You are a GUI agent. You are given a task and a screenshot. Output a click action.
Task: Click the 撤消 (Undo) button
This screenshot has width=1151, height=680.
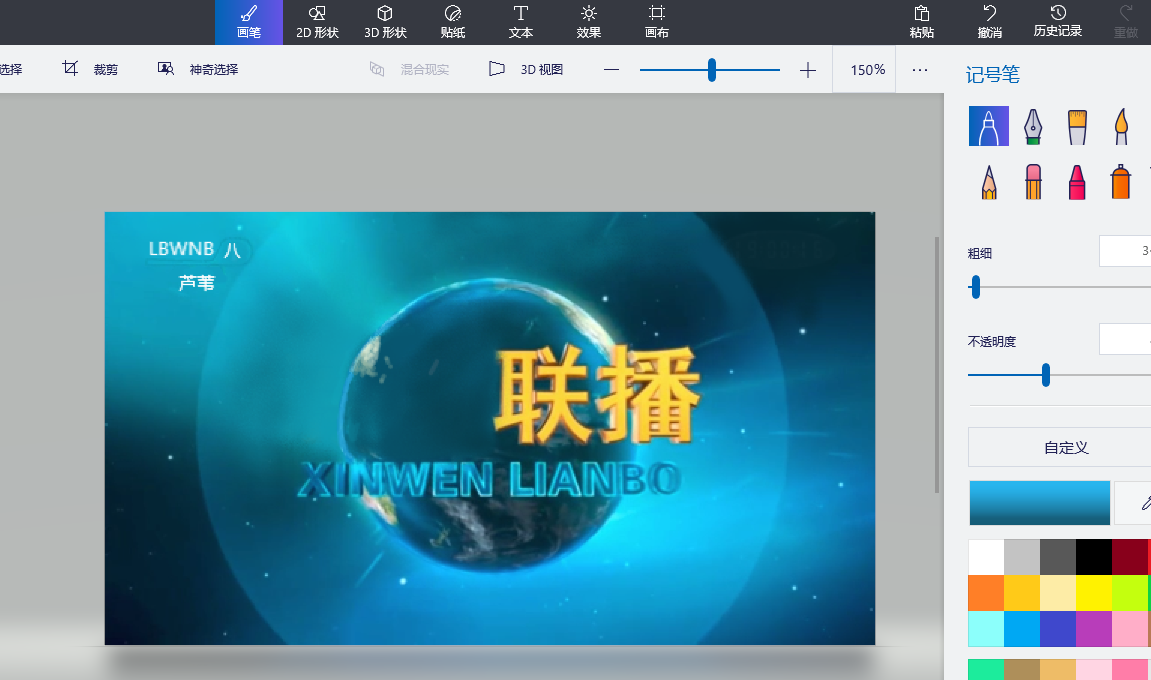[990, 22]
